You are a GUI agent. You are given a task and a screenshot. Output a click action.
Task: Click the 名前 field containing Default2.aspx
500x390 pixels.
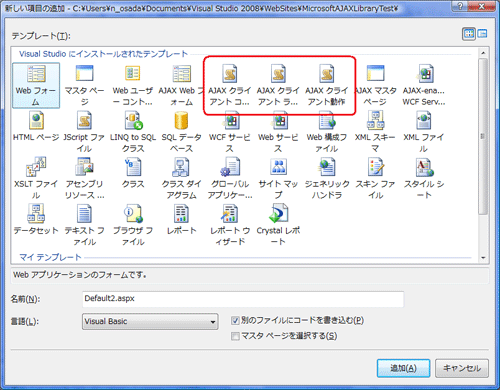click(243, 299)
